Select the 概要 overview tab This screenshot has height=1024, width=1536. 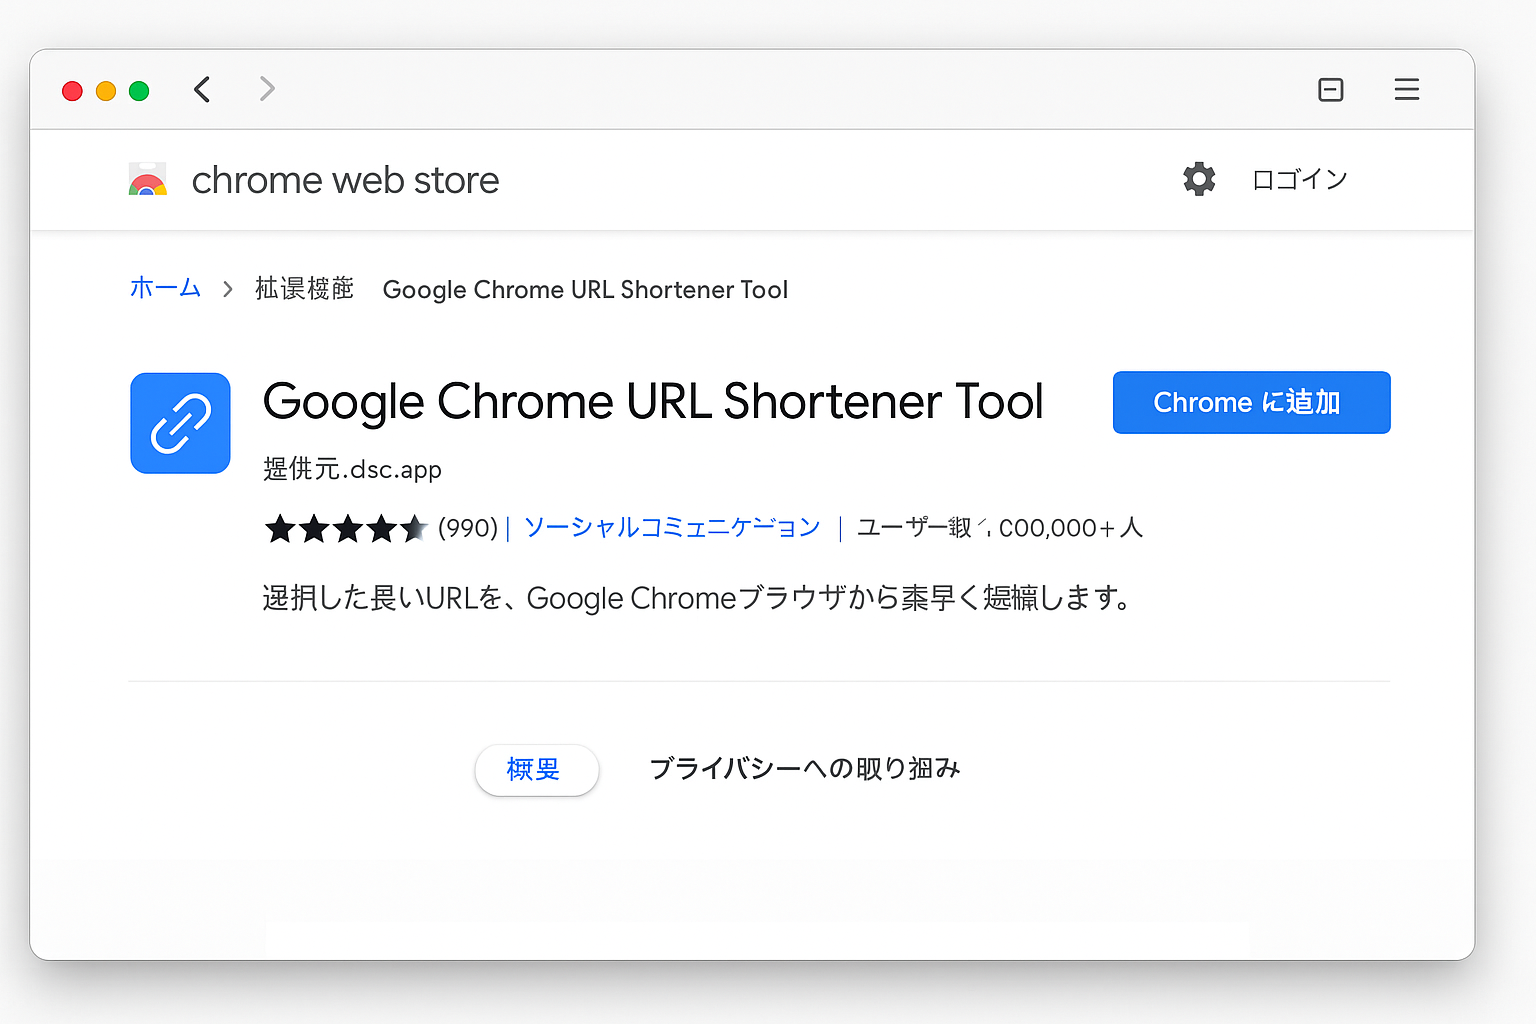coord(537,769)
